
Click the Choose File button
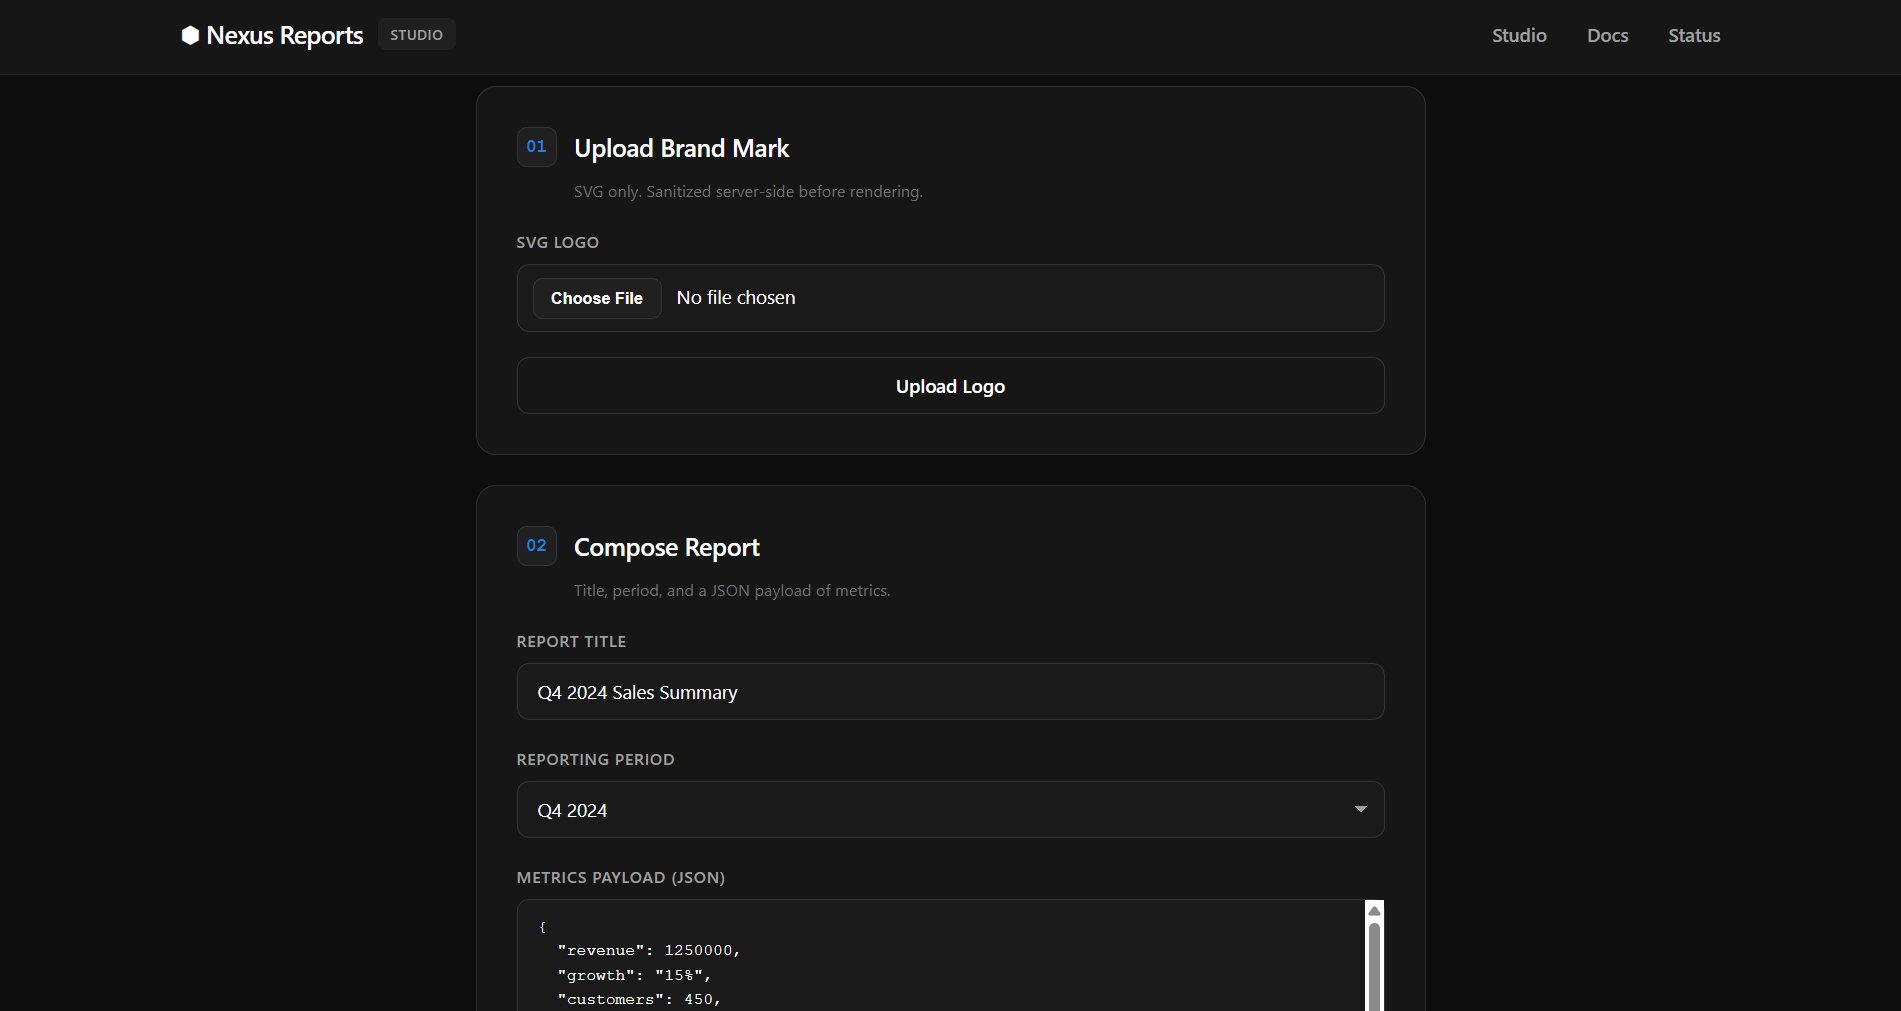pyautogui.click(x=597, y=298)
